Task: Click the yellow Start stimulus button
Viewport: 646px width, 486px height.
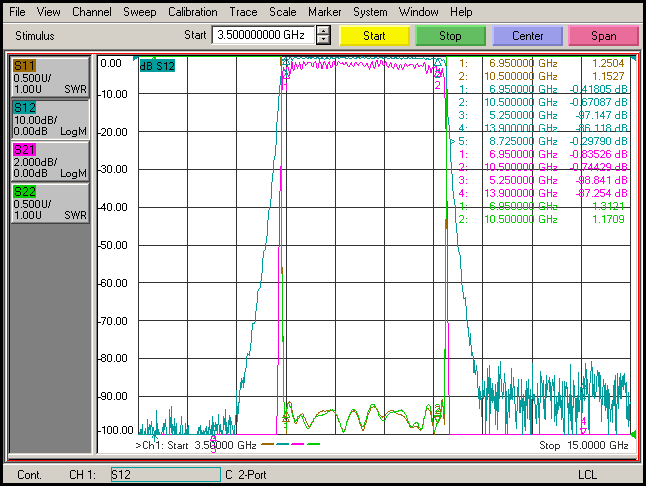Action: (374, 36)
